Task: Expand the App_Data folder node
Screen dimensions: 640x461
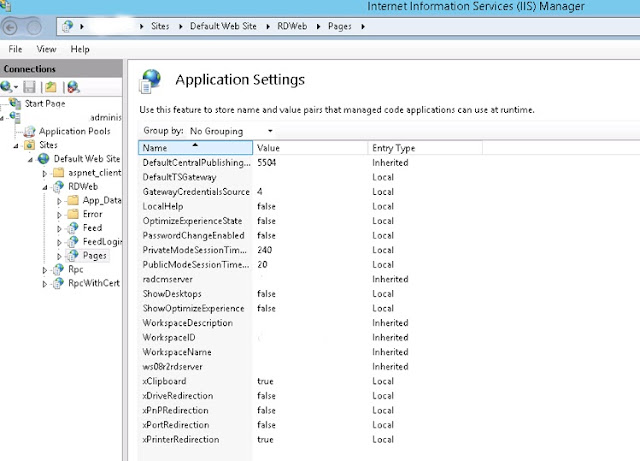Action: tap(60, 201)
